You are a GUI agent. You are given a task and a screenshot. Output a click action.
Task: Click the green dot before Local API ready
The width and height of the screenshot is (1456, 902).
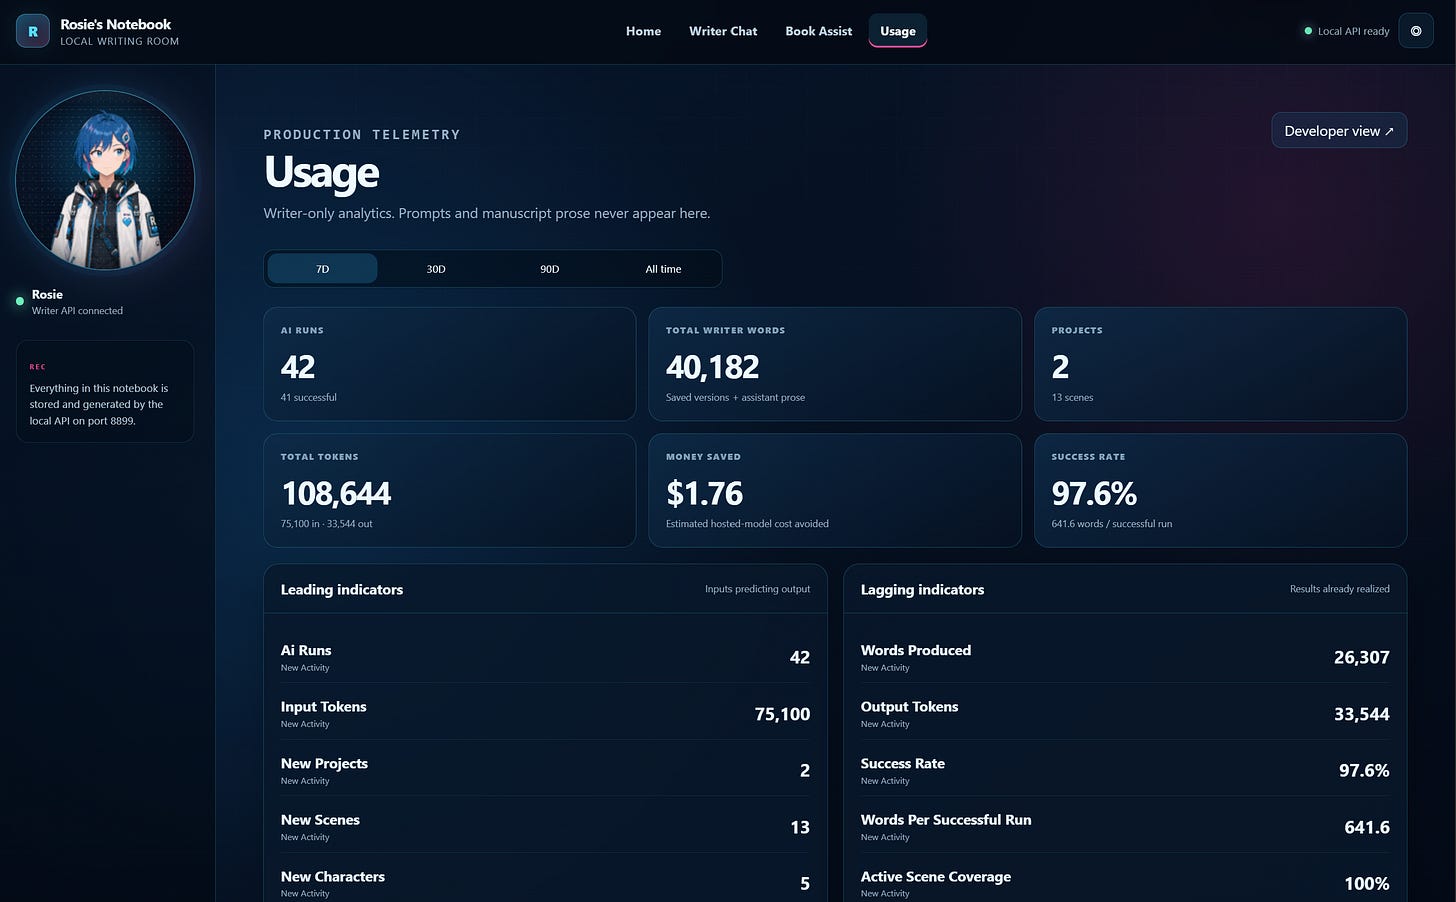(1308, 31)
